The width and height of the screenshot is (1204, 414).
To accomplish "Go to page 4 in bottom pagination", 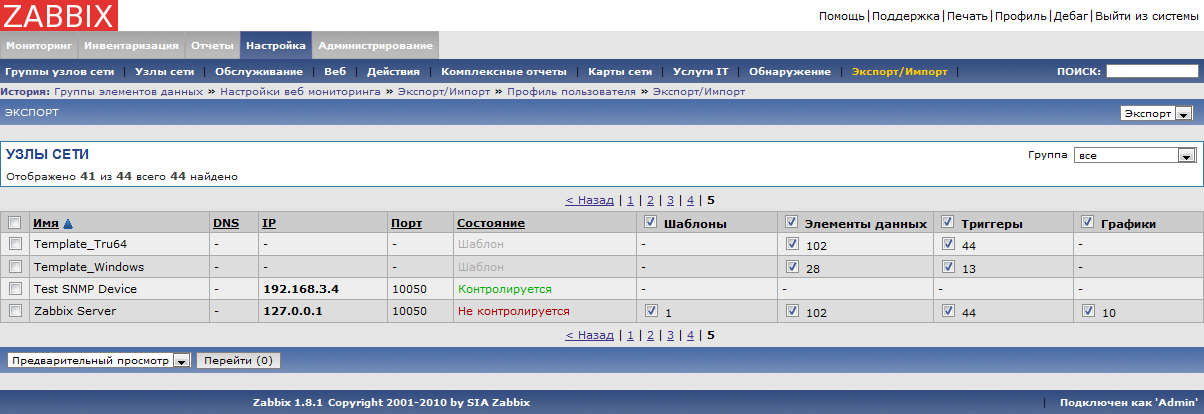I will 690,336.
